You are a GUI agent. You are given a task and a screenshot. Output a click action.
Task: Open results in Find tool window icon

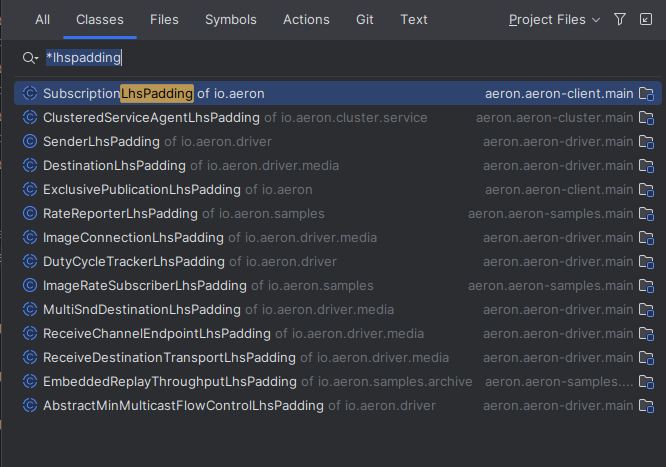click(x=646, y=19)
